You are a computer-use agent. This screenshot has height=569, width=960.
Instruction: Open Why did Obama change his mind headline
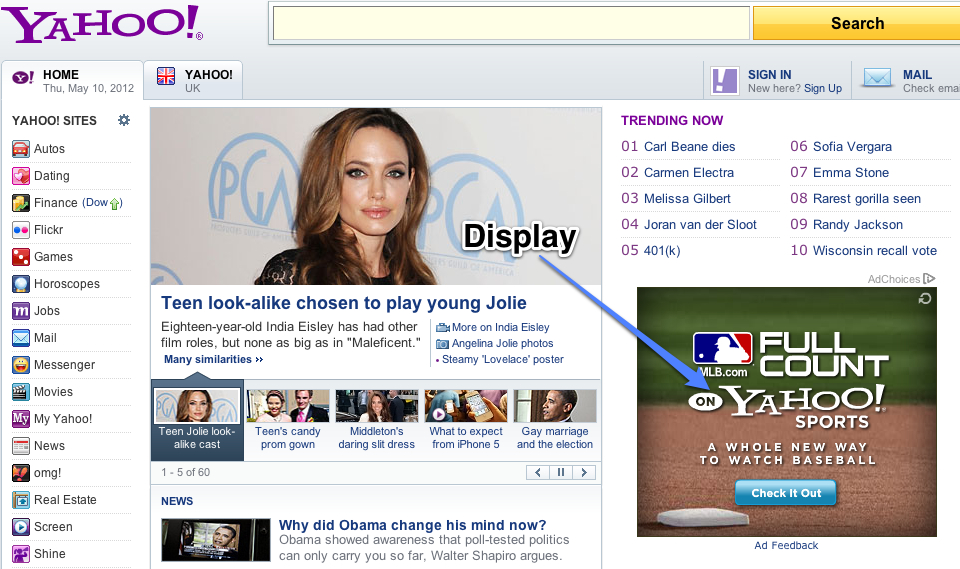(413, 525)
